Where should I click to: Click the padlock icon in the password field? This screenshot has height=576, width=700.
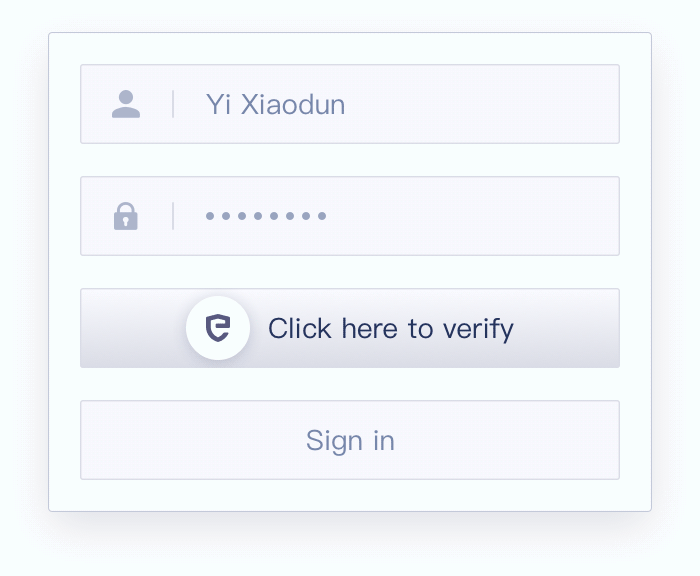pyautogui.click(x=126, y=216)
